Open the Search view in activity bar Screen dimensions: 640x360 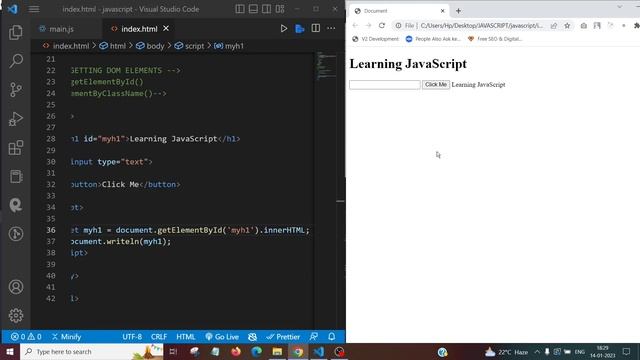[x=16, y=61]
